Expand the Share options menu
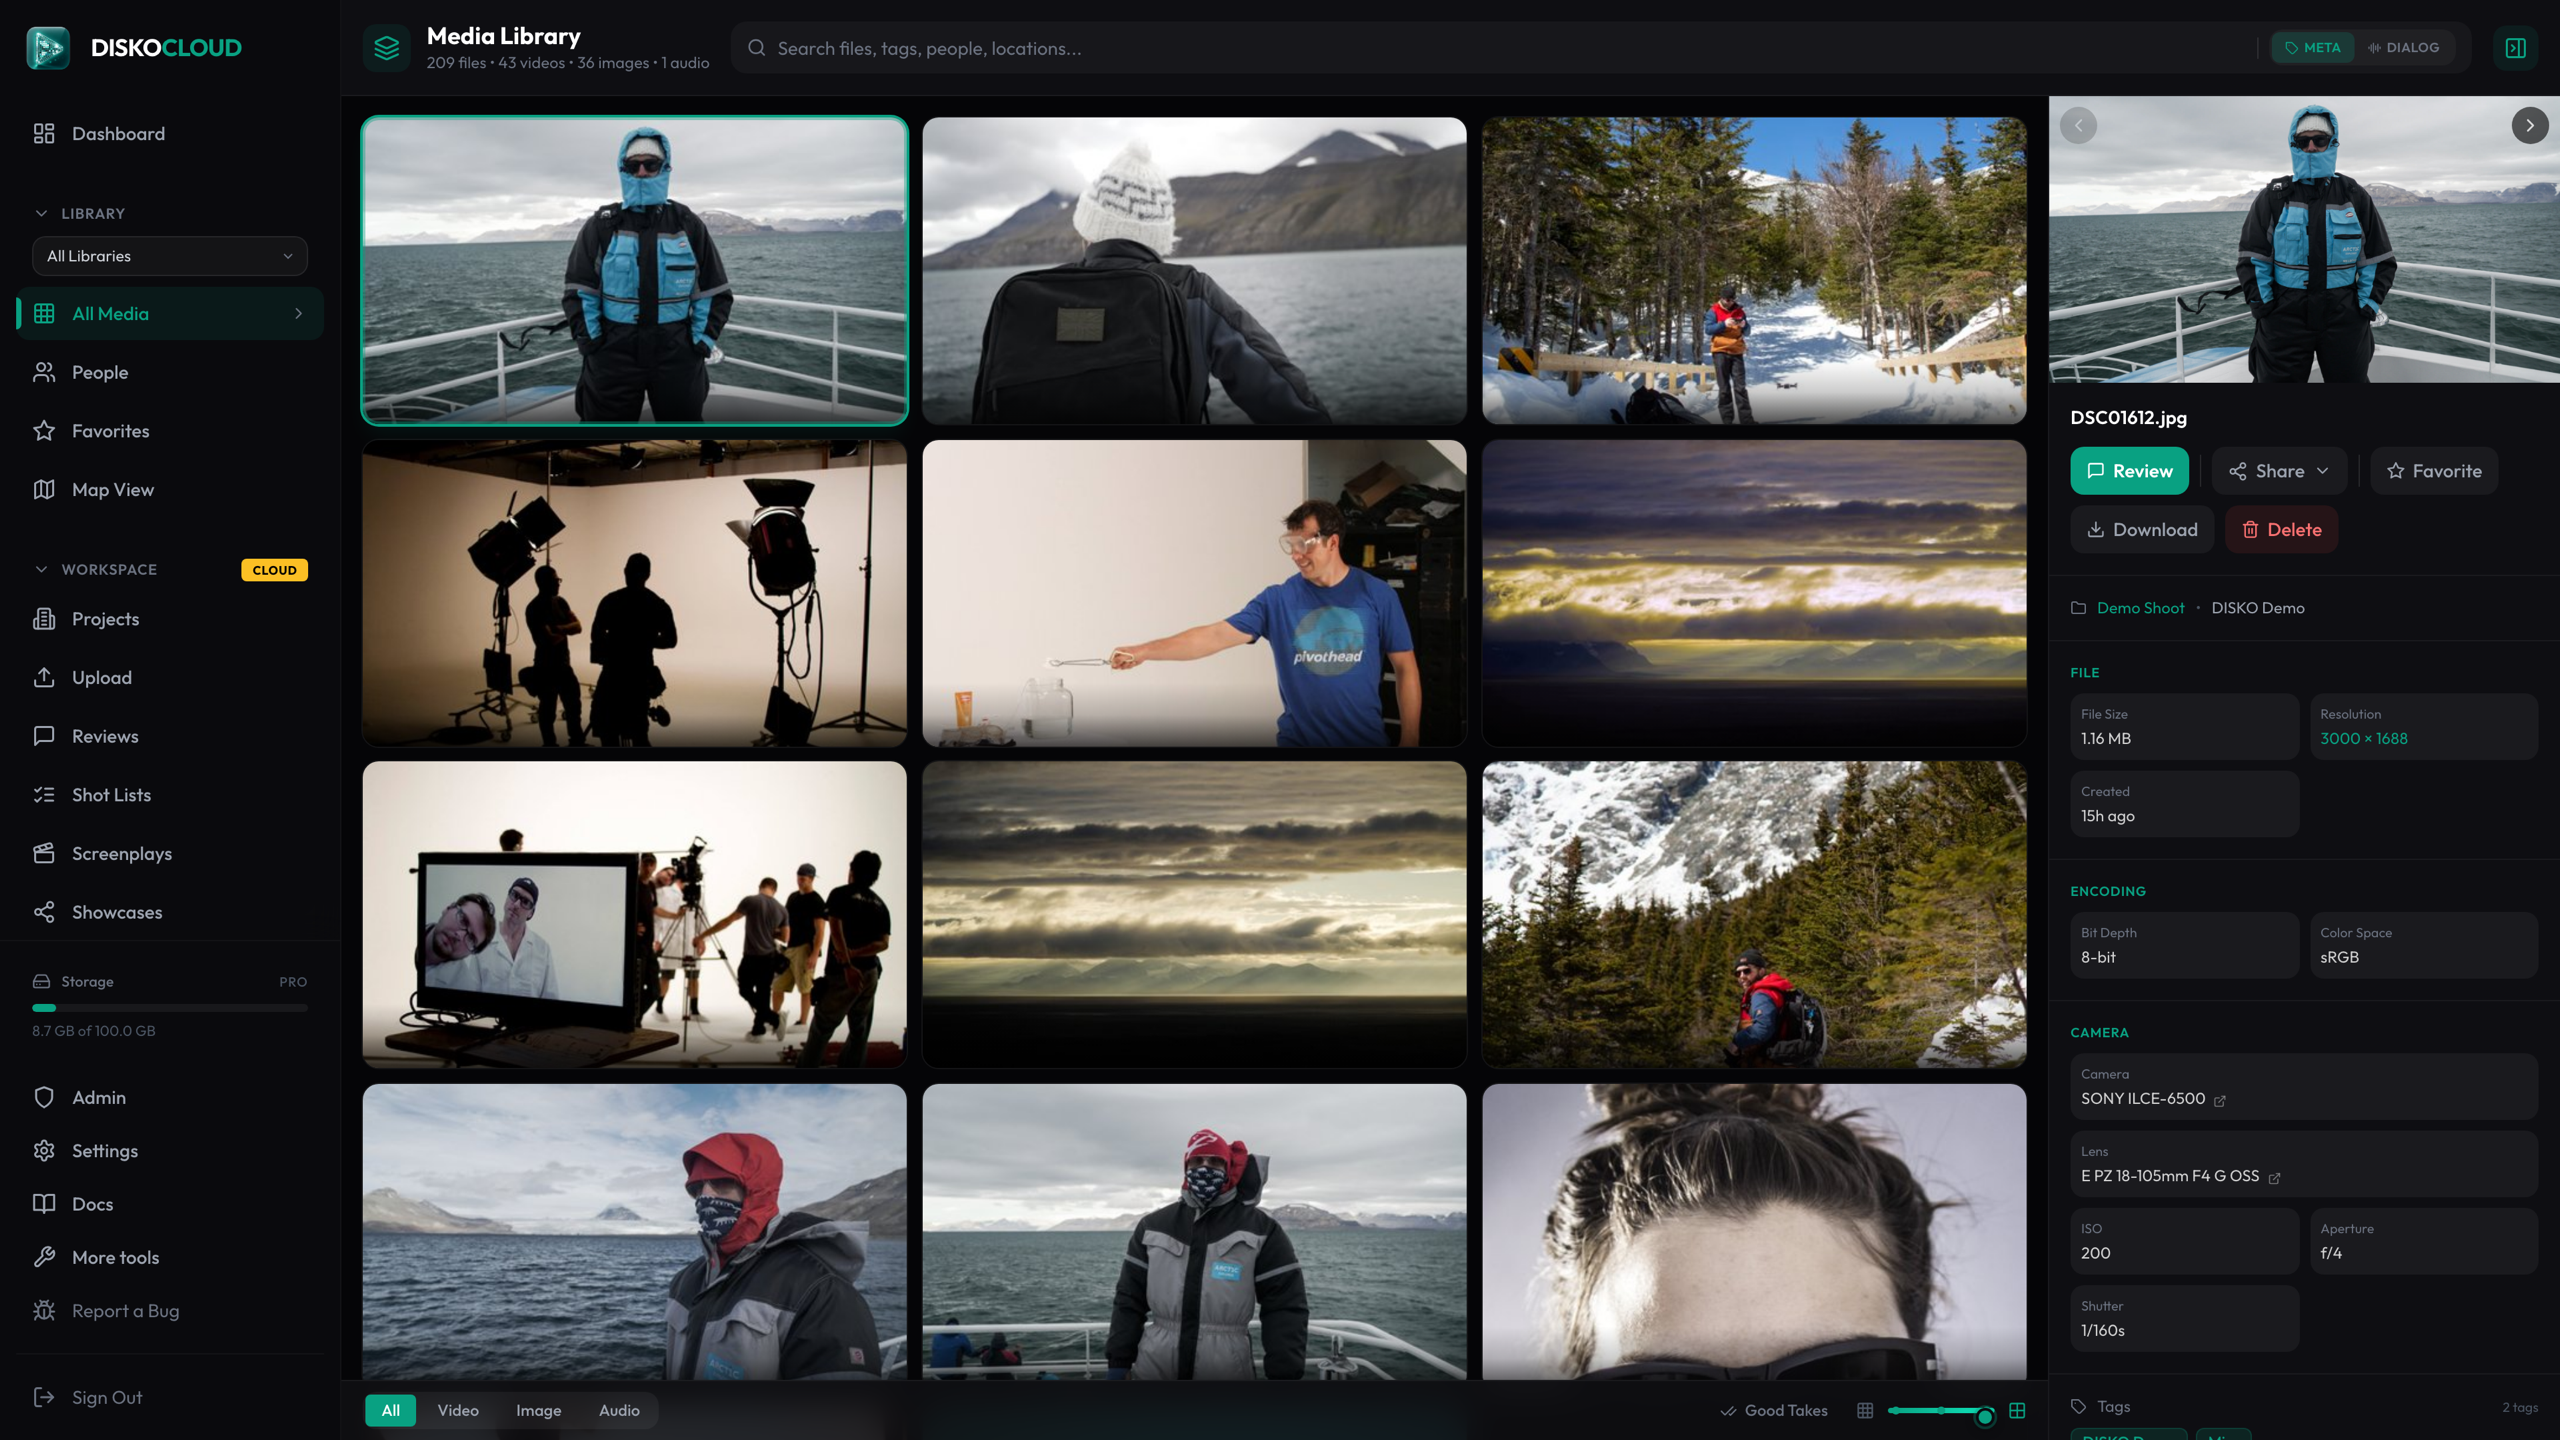This screenshot has width=2560, height=1440. coord(2279,471)
